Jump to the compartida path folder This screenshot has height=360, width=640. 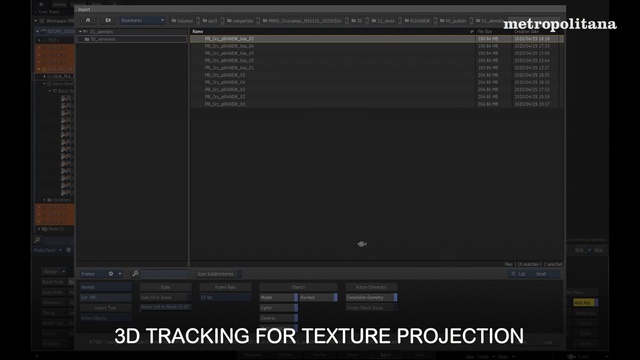click(240, 20)
